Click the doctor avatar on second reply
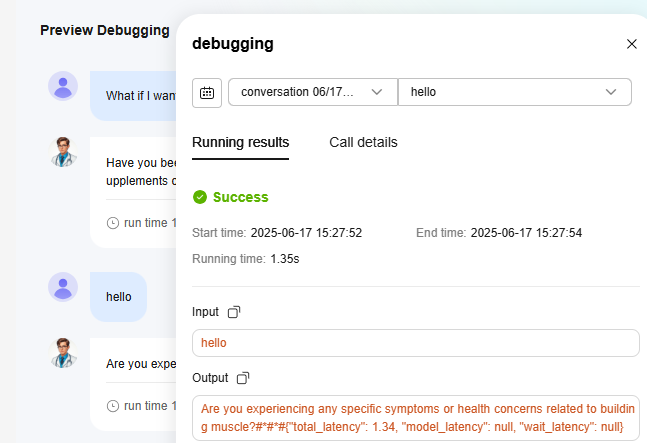The image size is (647, 443). pyautogui.click(x=63, y=353)
